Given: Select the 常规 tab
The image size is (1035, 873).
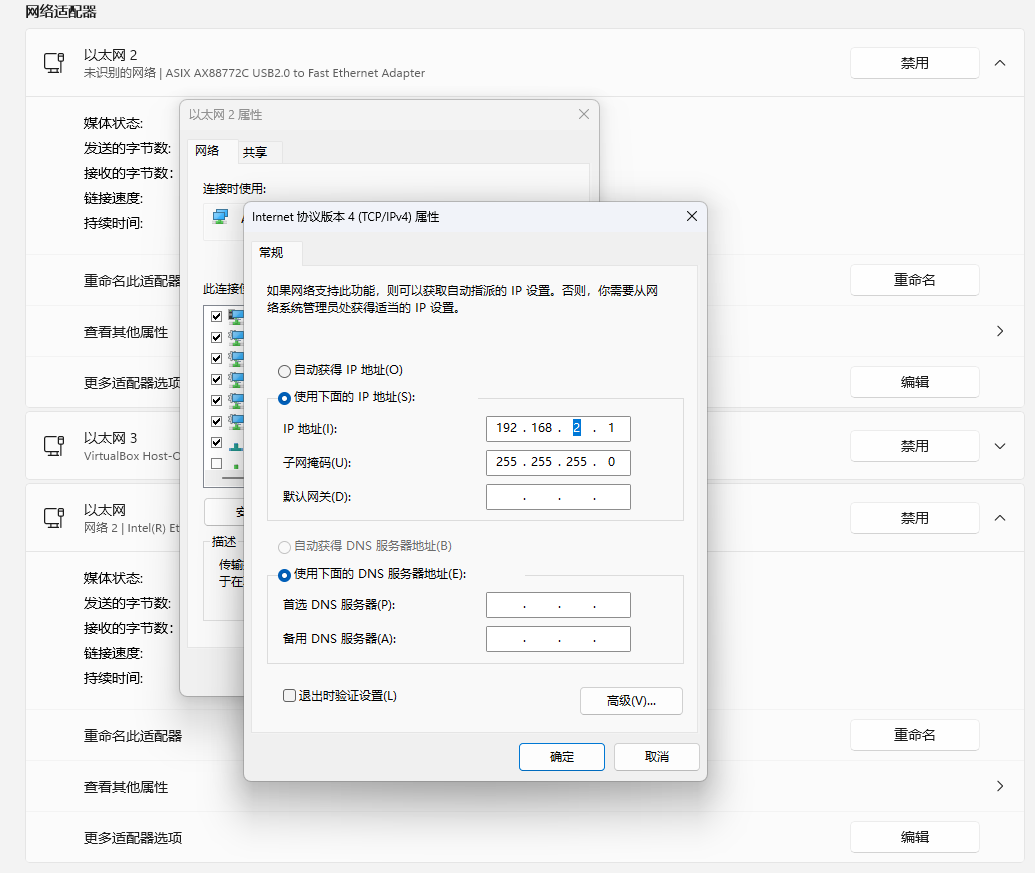Looking at the screenshot, I should 274,253.
